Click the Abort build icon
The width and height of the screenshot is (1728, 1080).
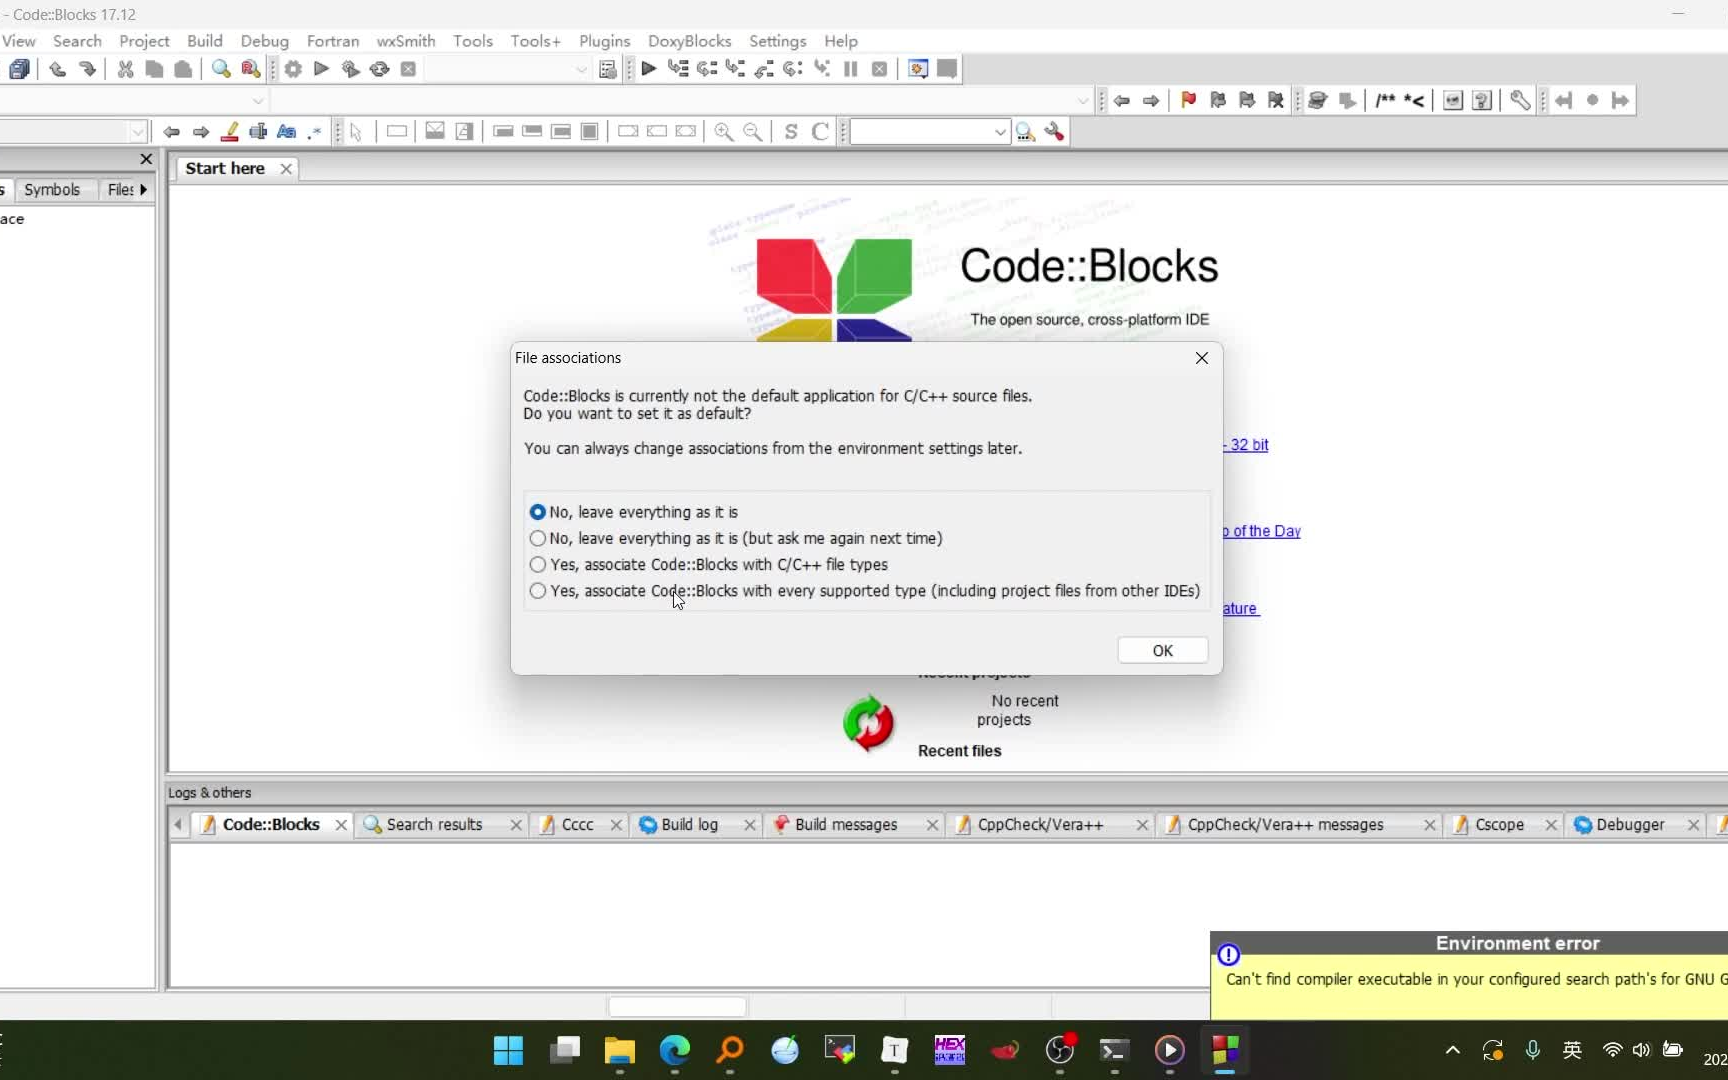(x=408, y=69)
